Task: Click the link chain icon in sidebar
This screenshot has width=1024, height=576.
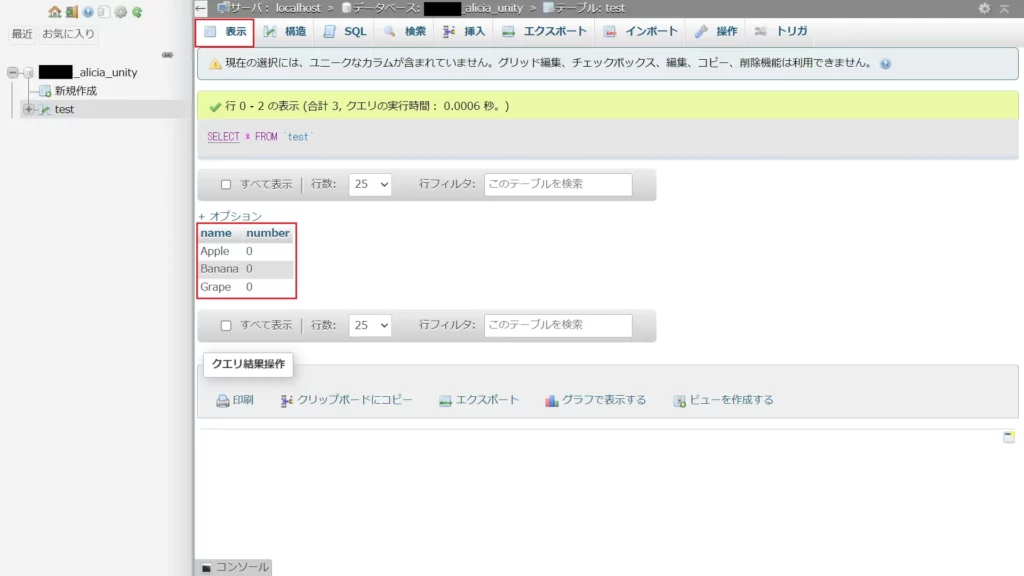Action: 168,54
